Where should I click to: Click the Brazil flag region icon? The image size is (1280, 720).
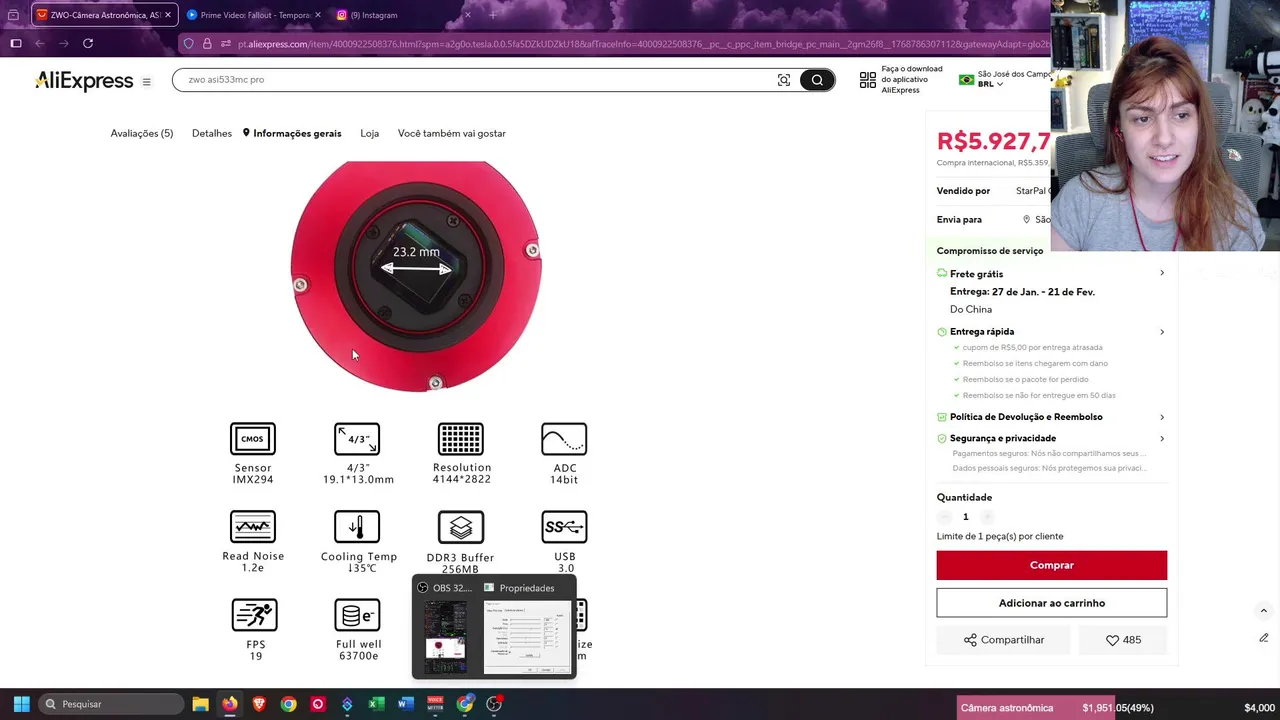(966, 79)
